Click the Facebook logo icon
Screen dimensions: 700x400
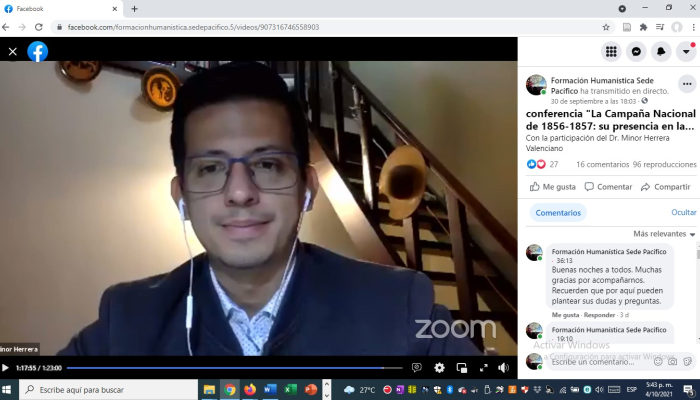(38, 51)
